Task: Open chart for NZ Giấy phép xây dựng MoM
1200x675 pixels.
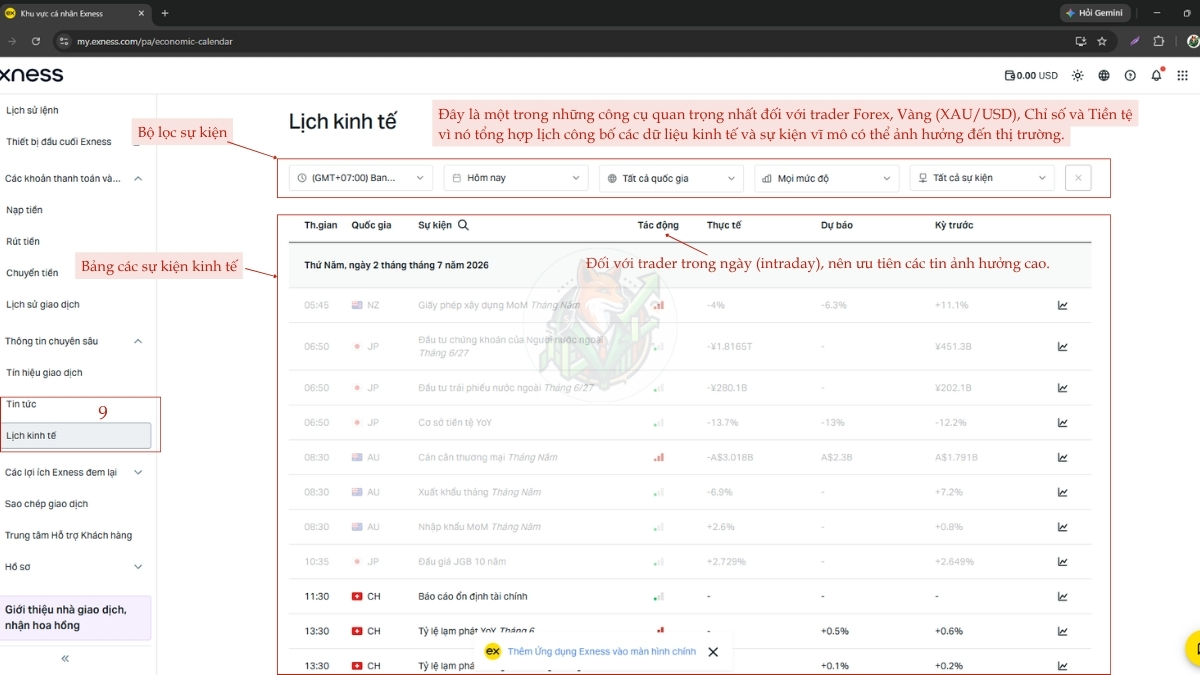Action: coord(1063,305)
